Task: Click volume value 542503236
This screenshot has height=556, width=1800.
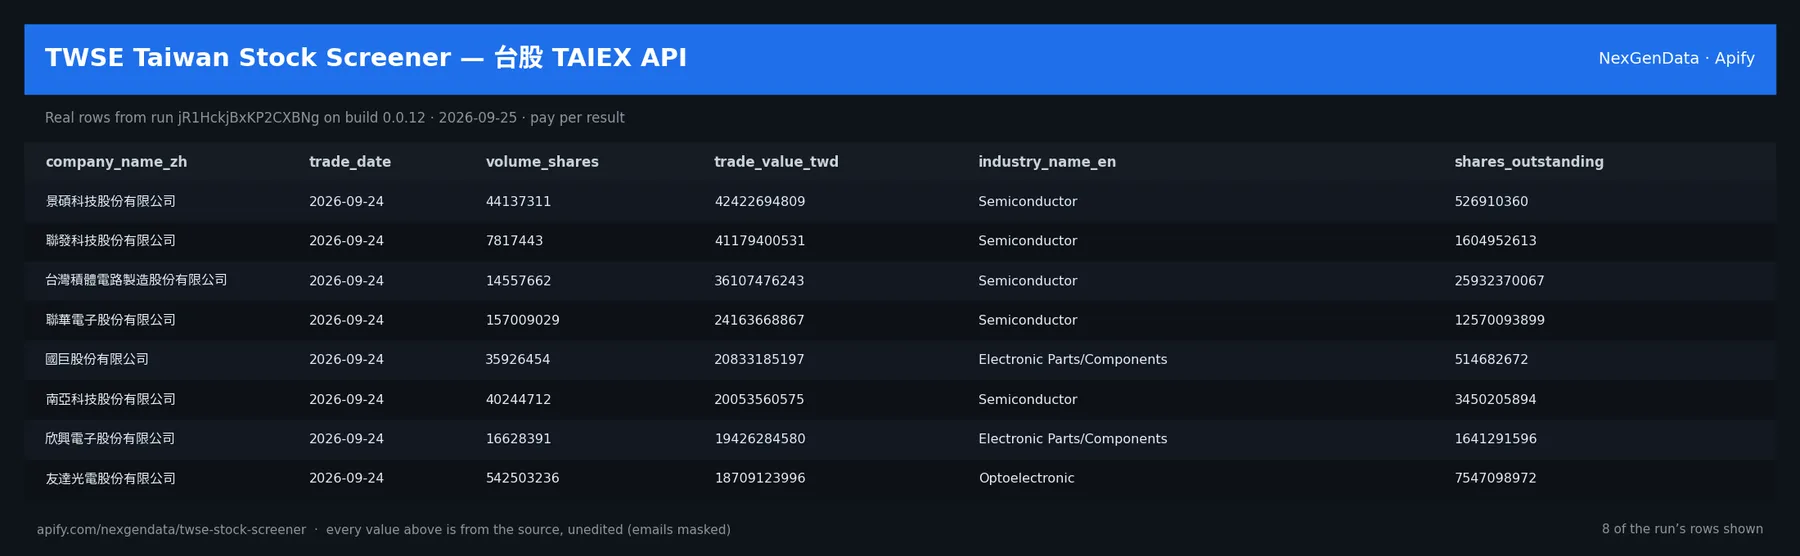Action: [522, 478]
